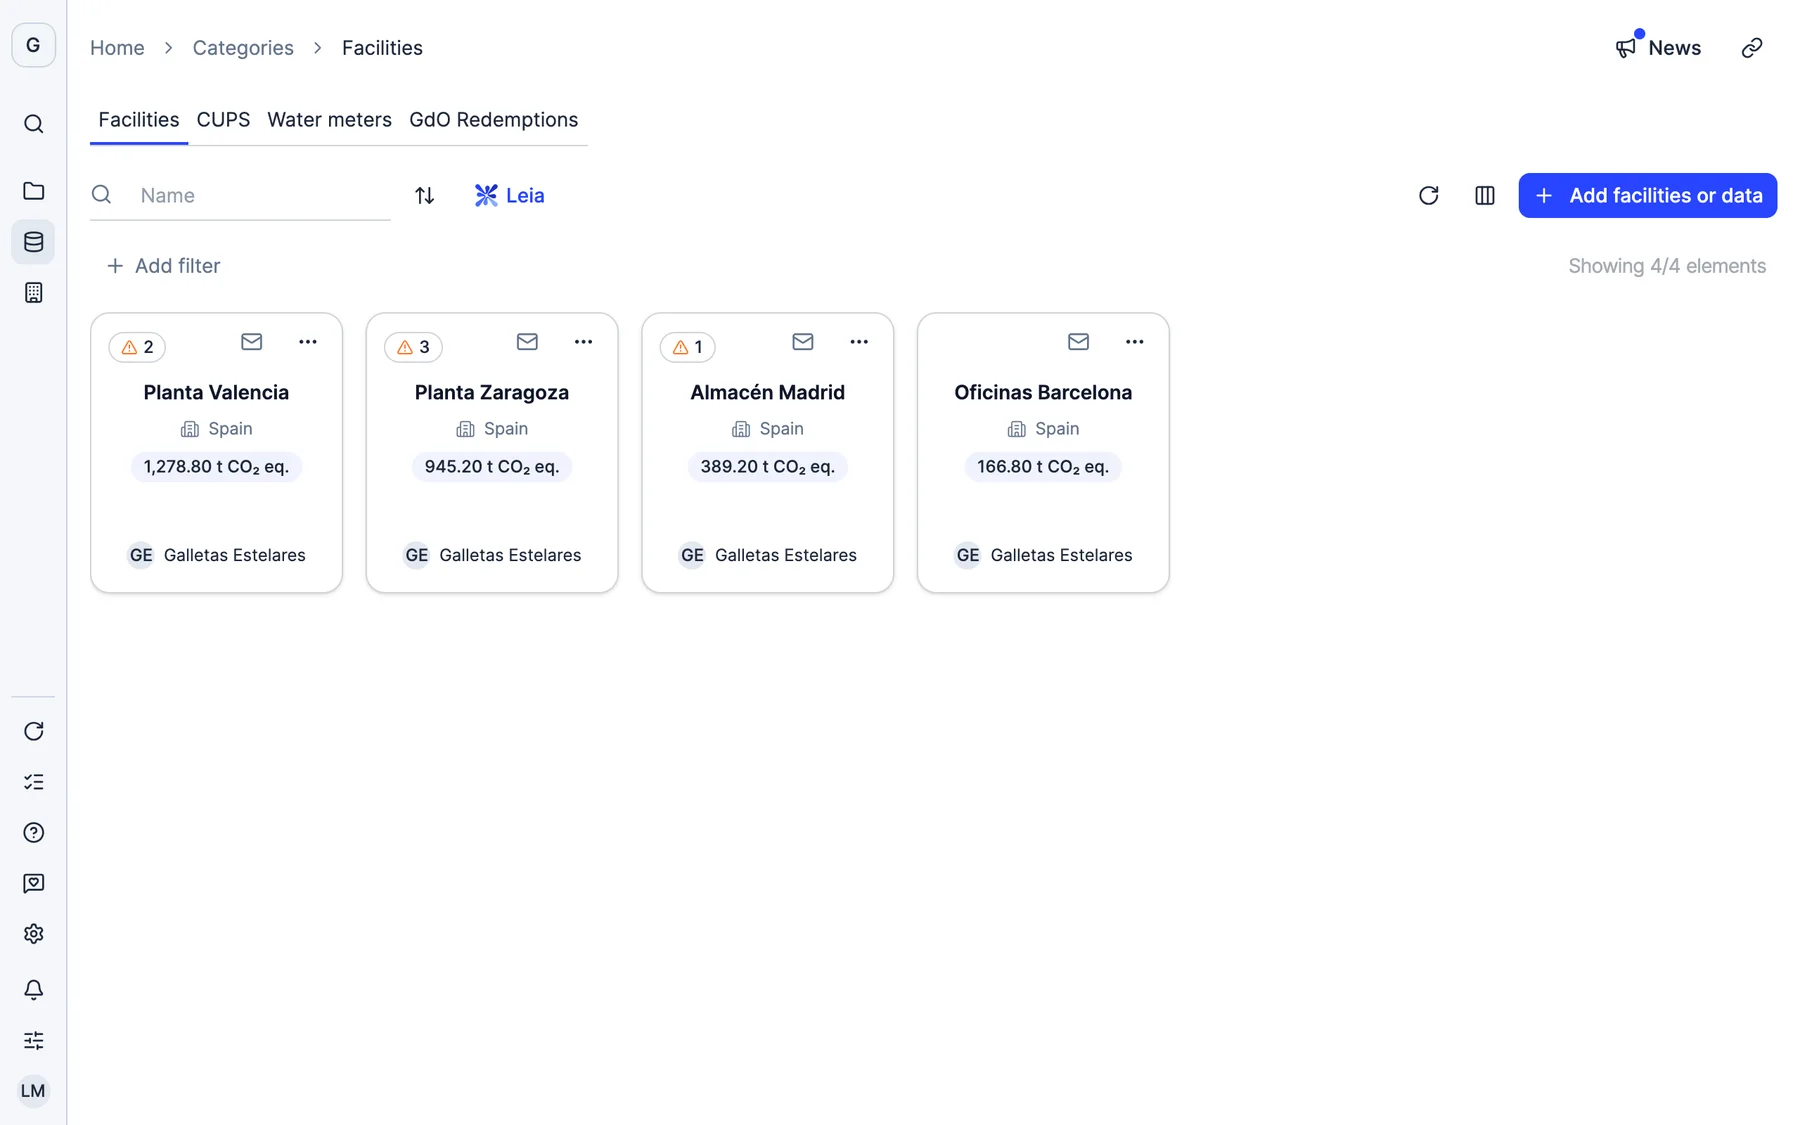Image resolution: width=1800 pixels, height=1125 pixels.
Task: Click the mail icon on Planta Valencia card
Action: (x=251, y=342)
